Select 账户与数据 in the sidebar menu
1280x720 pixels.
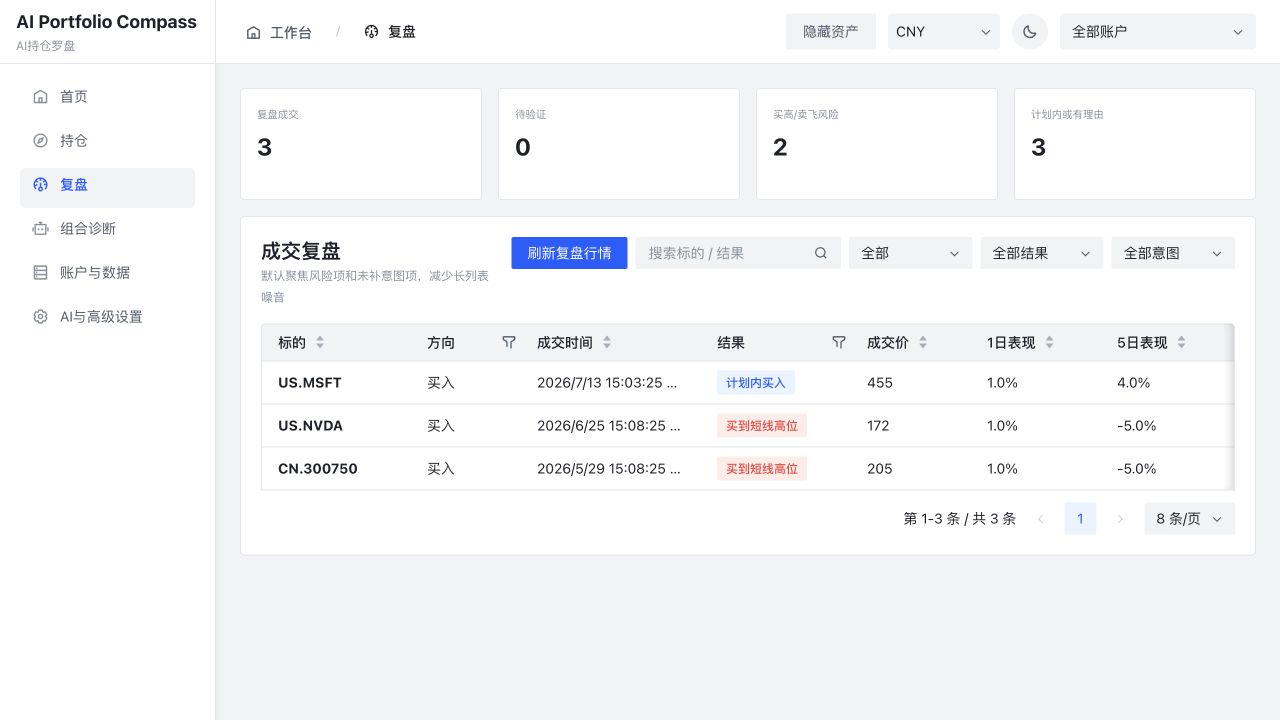click(x=107, y=273)
